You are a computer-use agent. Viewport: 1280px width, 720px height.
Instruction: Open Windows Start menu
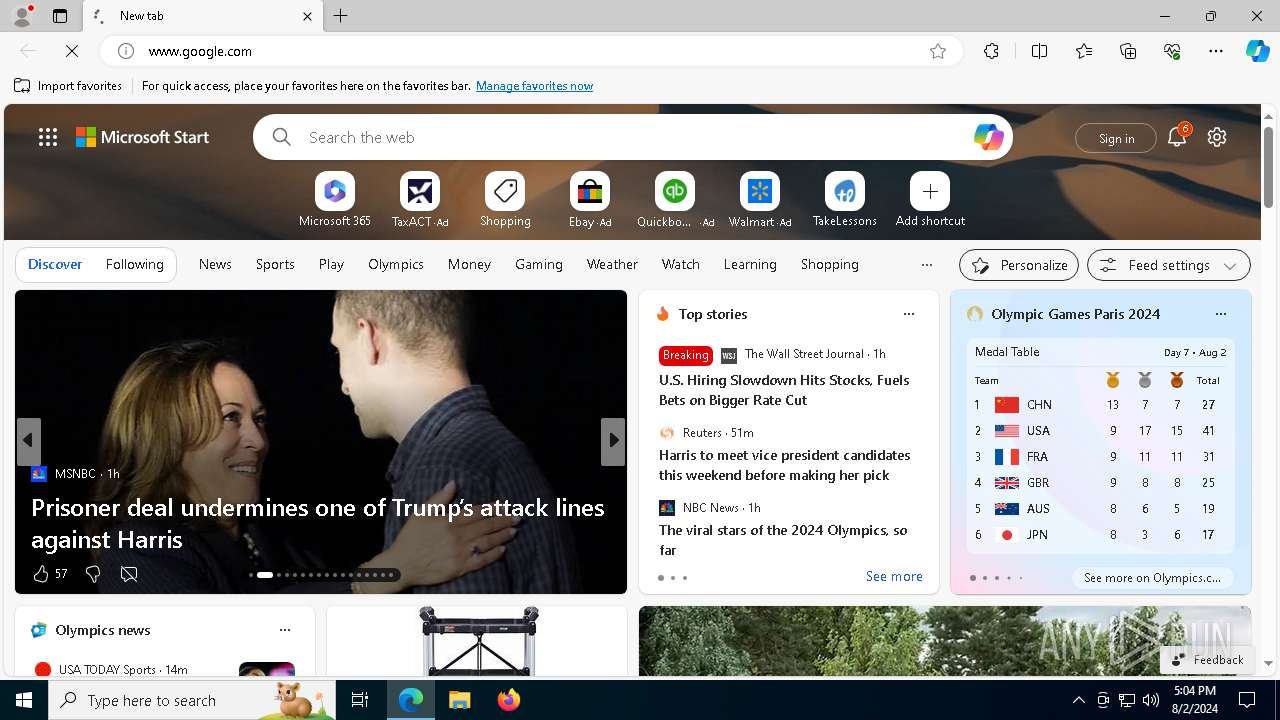tap(24, 700)
